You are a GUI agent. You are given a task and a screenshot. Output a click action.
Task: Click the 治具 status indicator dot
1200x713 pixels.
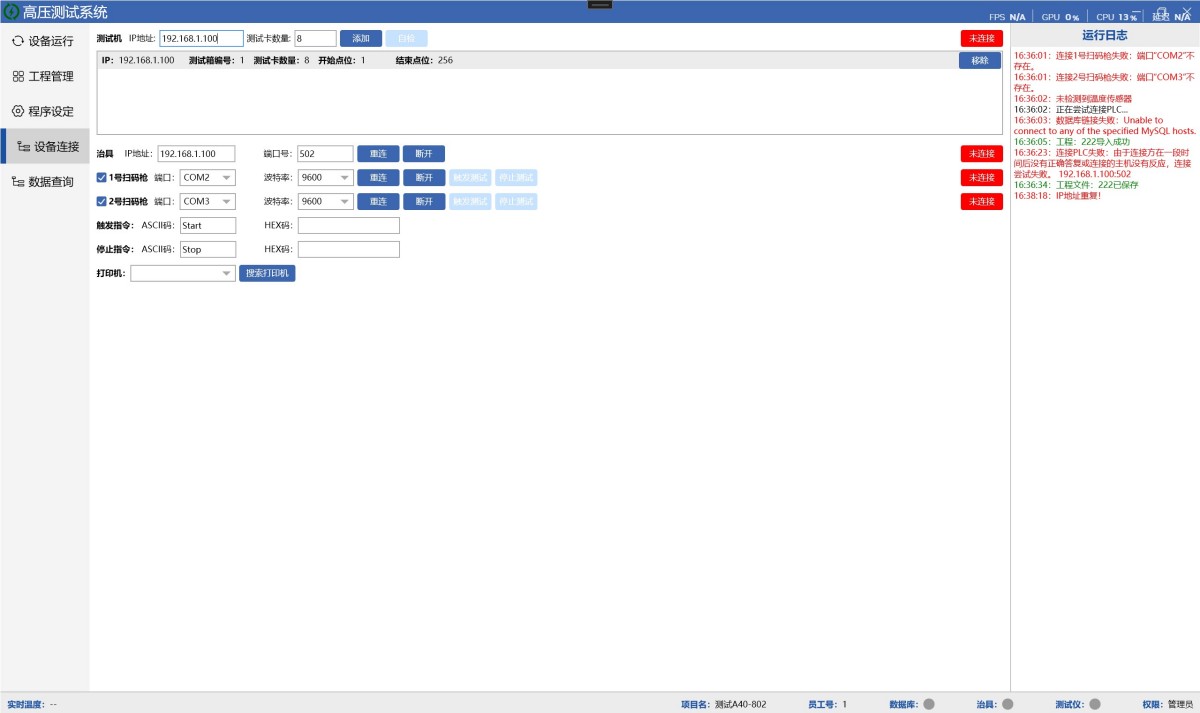coord(1007,704)
